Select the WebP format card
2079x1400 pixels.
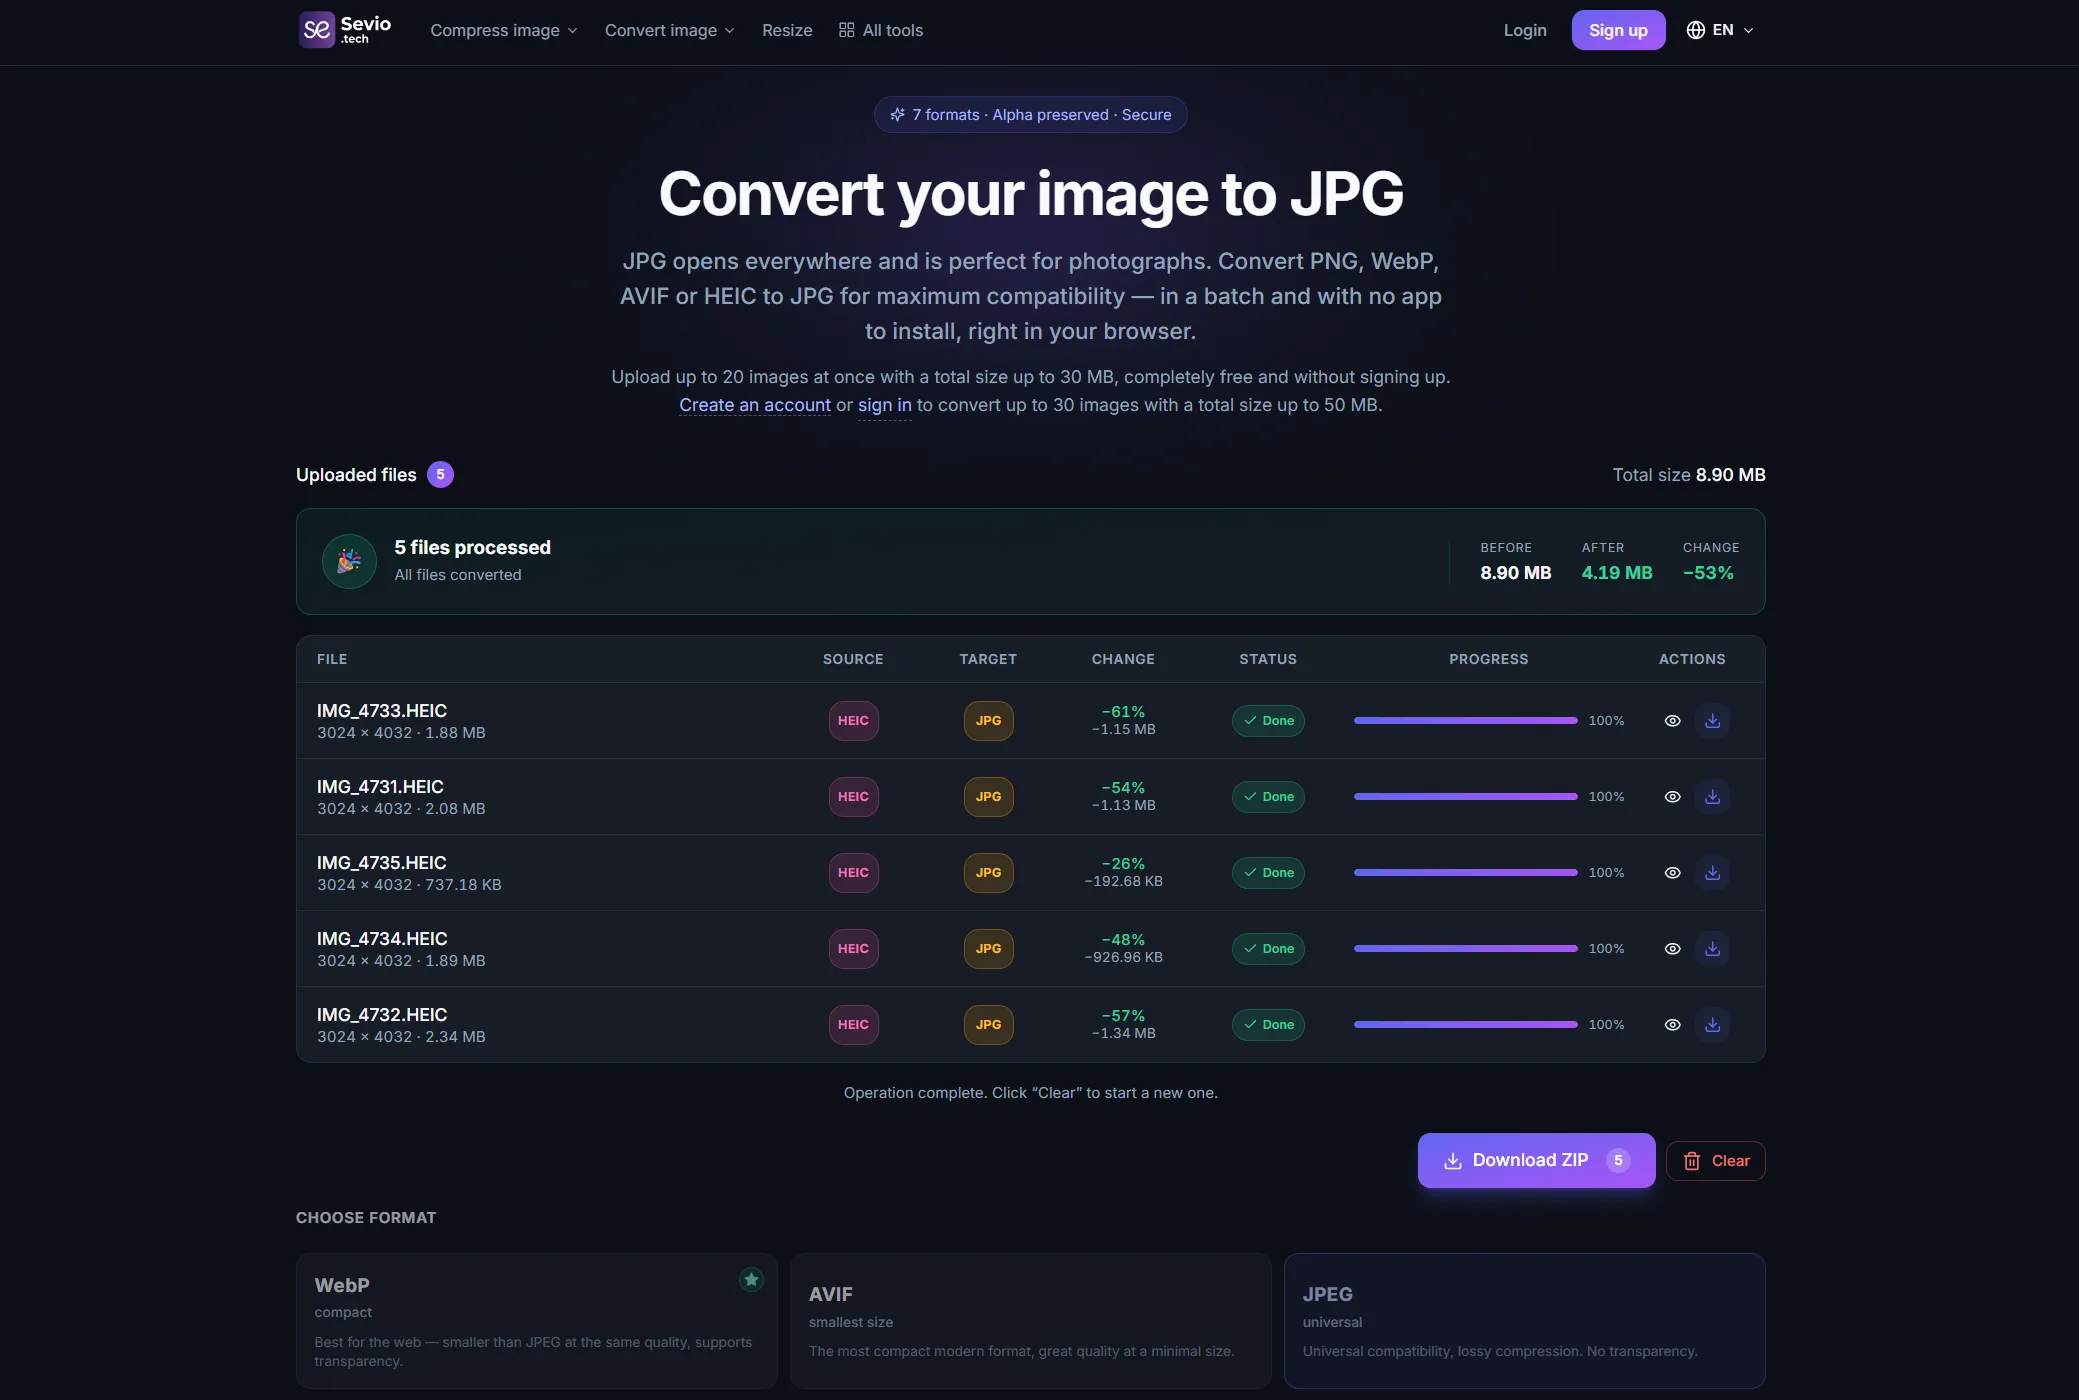pos(536,1320)
